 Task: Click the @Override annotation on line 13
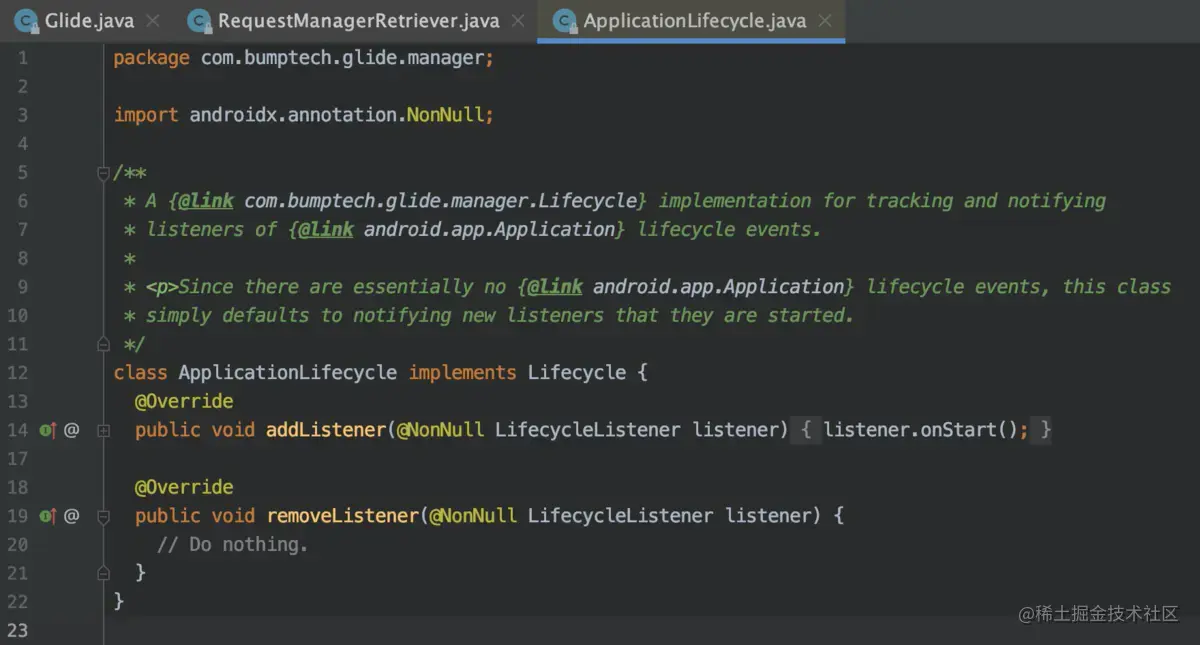184,401
